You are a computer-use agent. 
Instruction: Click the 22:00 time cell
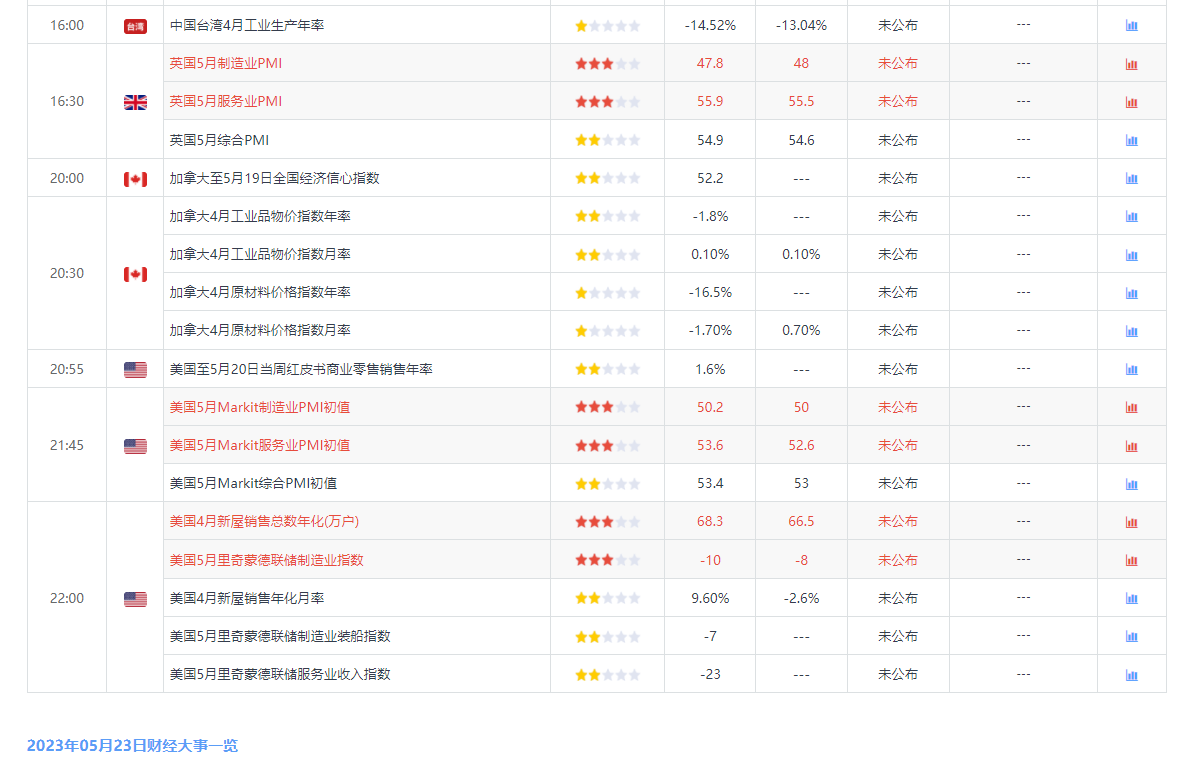pos(67,598)
